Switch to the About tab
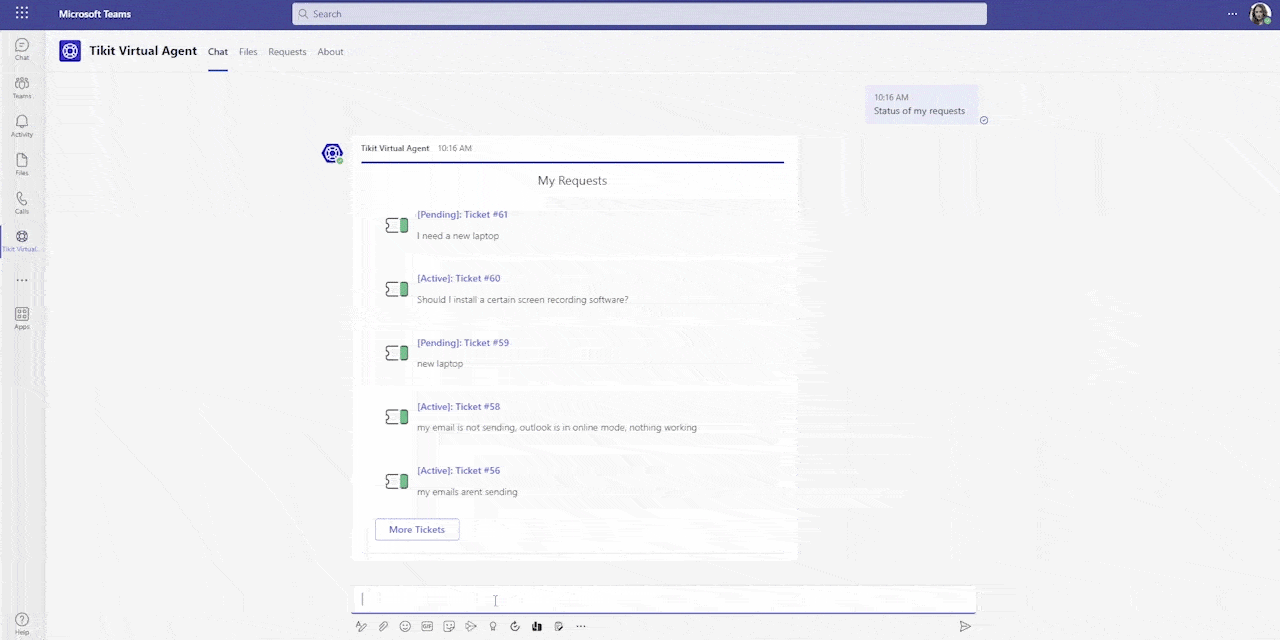1280x640 pixels. tap(330, 52)
